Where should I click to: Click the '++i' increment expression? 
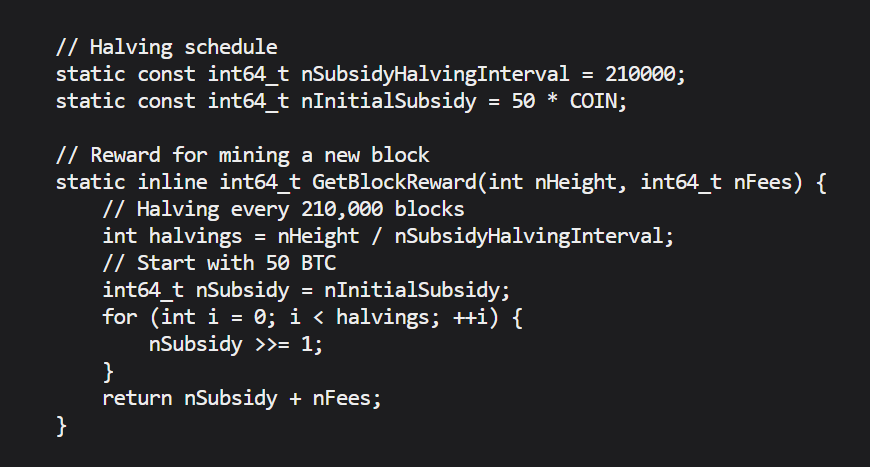coord(471,317)
